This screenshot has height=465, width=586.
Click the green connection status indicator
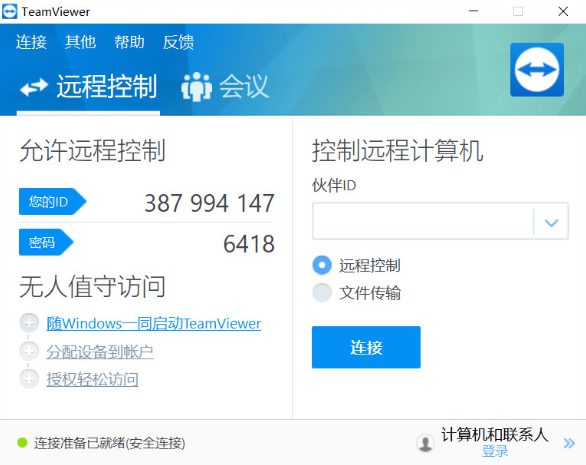point(22,443)
